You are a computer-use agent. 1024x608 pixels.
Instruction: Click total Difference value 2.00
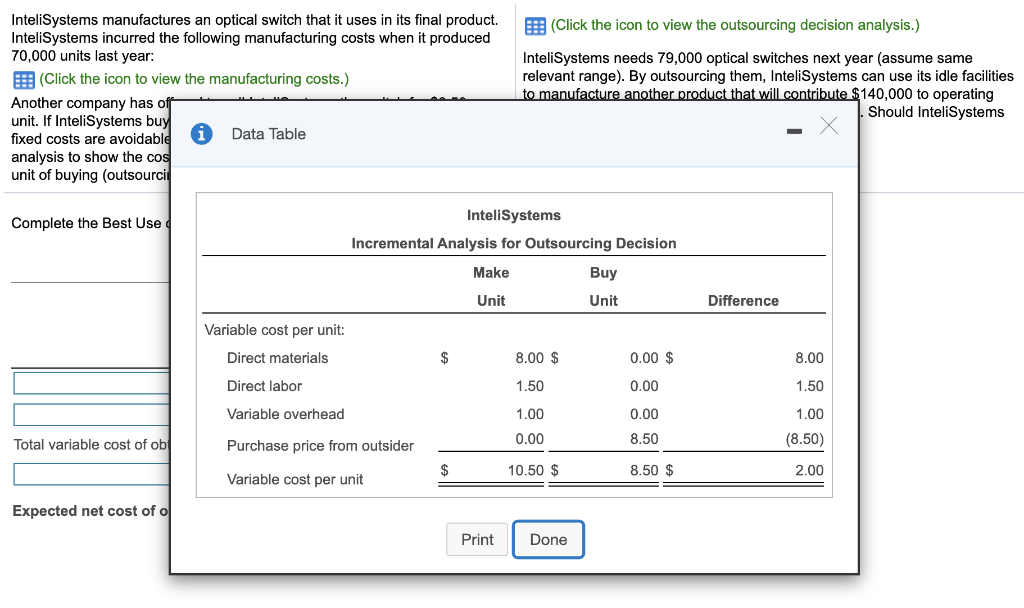[x=809, y=470]
